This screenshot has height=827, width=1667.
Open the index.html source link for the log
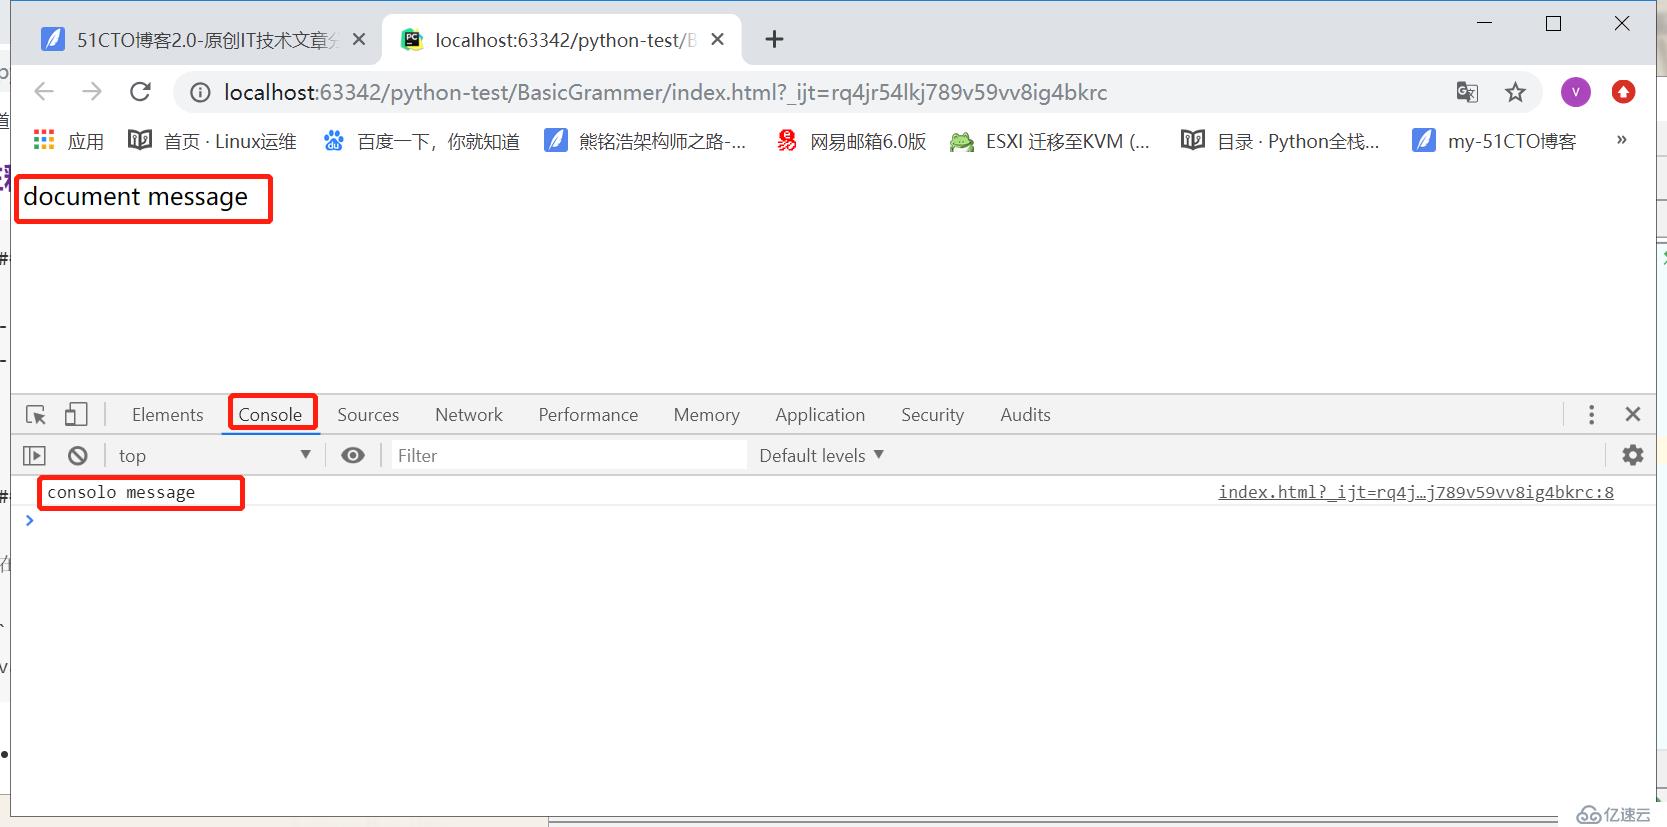coord(1416,492)
